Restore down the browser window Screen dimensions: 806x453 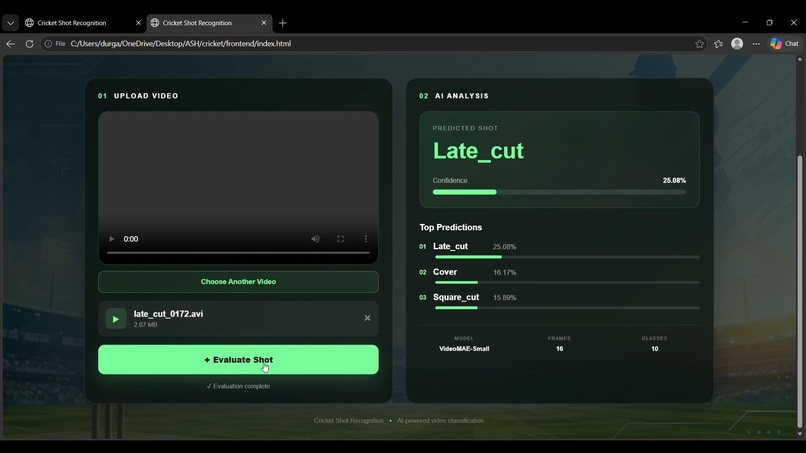point(769,23)
